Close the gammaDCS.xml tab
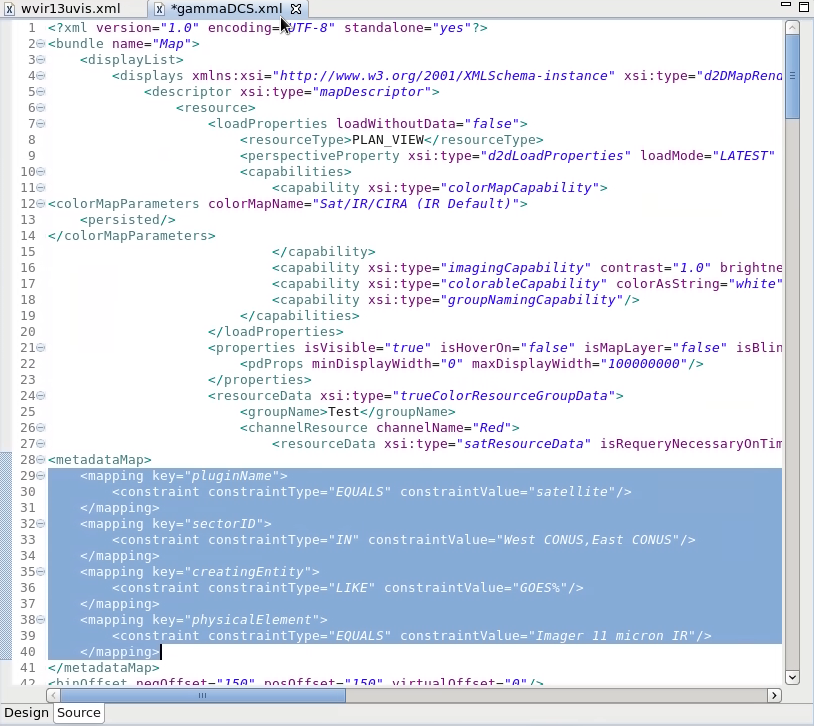Viewport: 814px width, 726px height. (296, 9)
